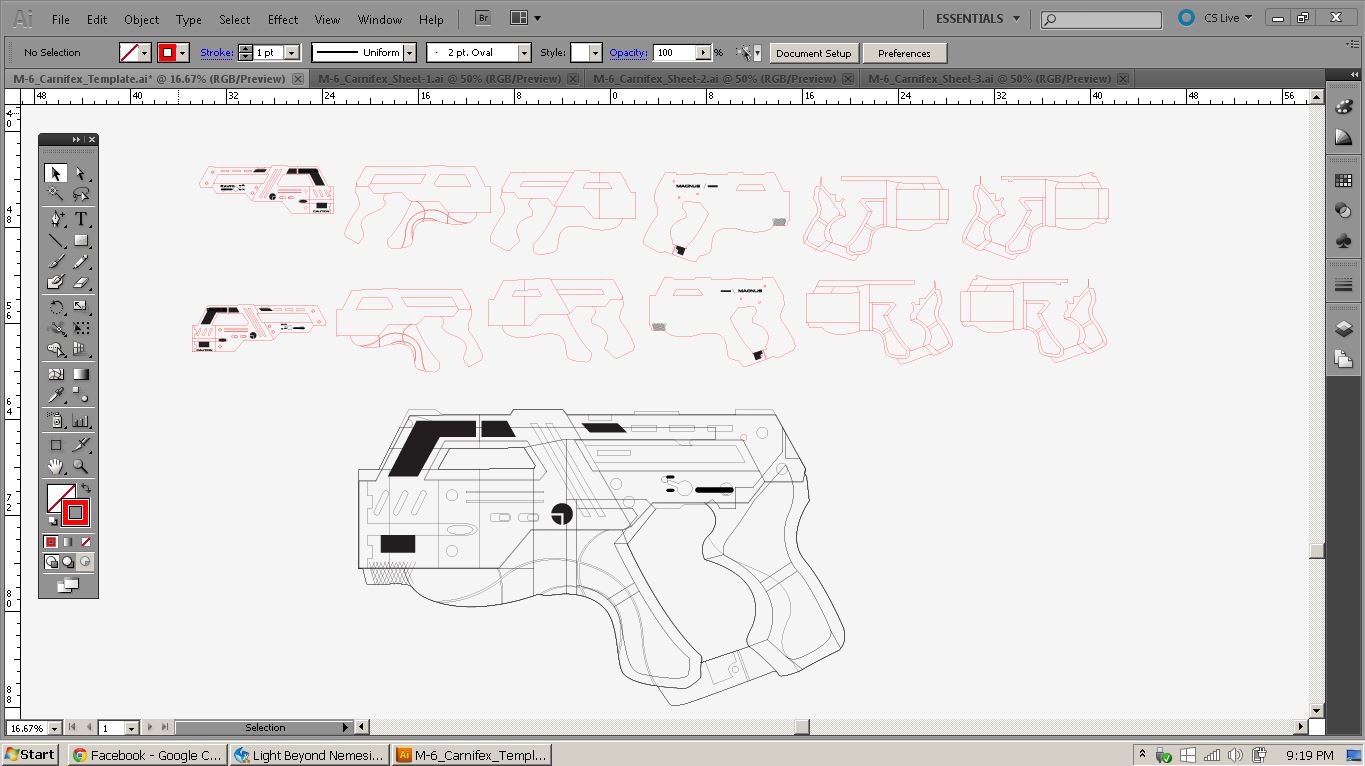
Task: Open 2 pt. Oval brush dropdown
Action: tap(523, 53)
